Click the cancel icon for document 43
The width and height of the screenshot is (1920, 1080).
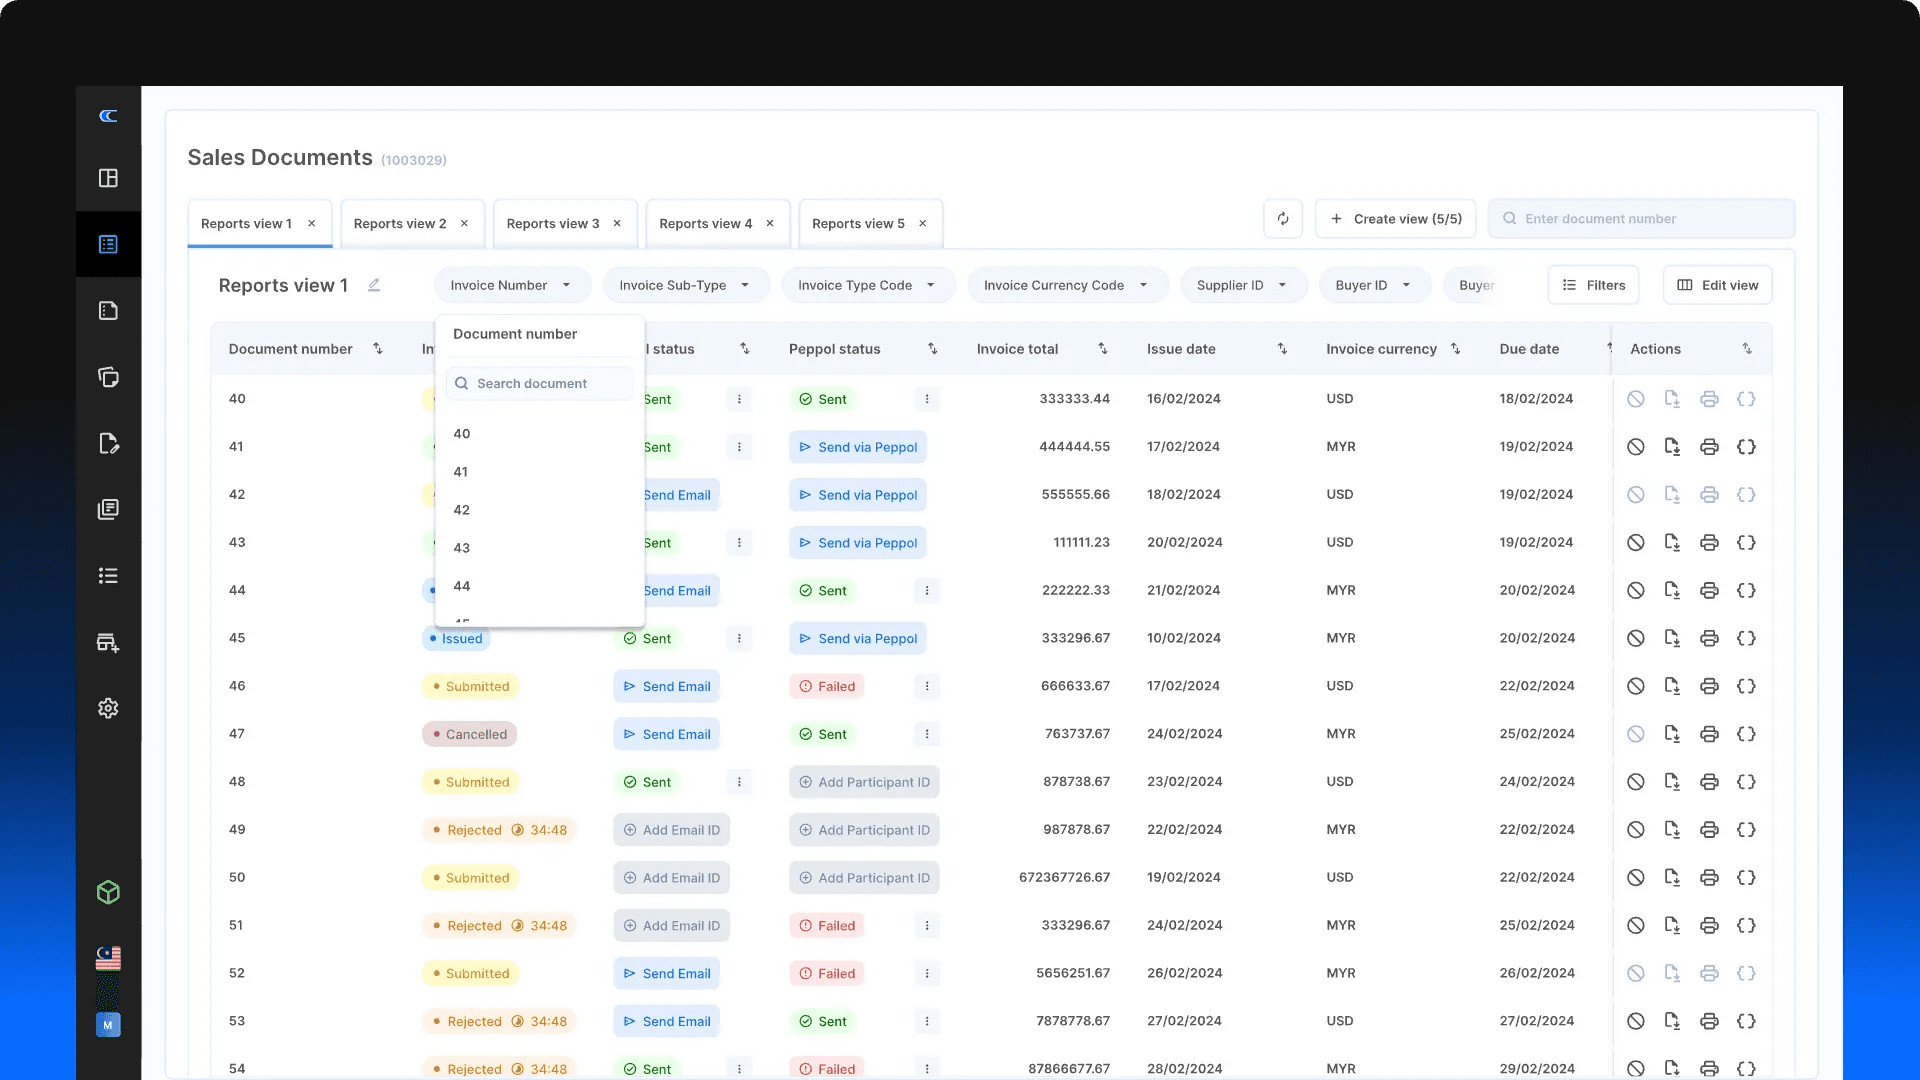tap(1635, 543)
